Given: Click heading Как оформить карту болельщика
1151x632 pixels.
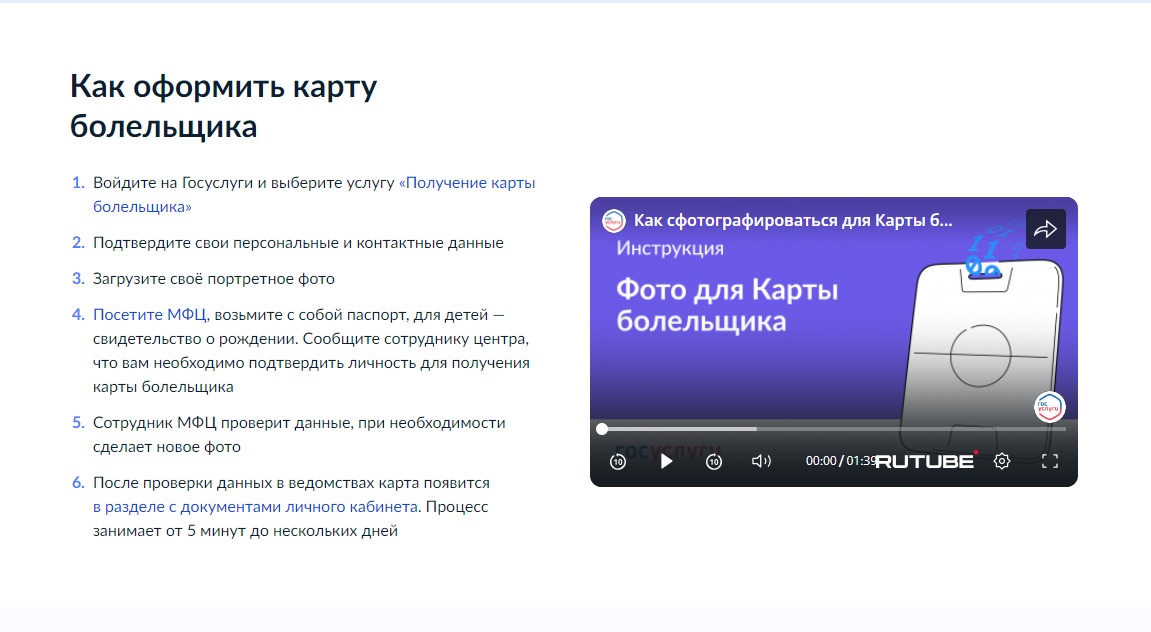Looking at the screenshot, I should click(223, 106).
